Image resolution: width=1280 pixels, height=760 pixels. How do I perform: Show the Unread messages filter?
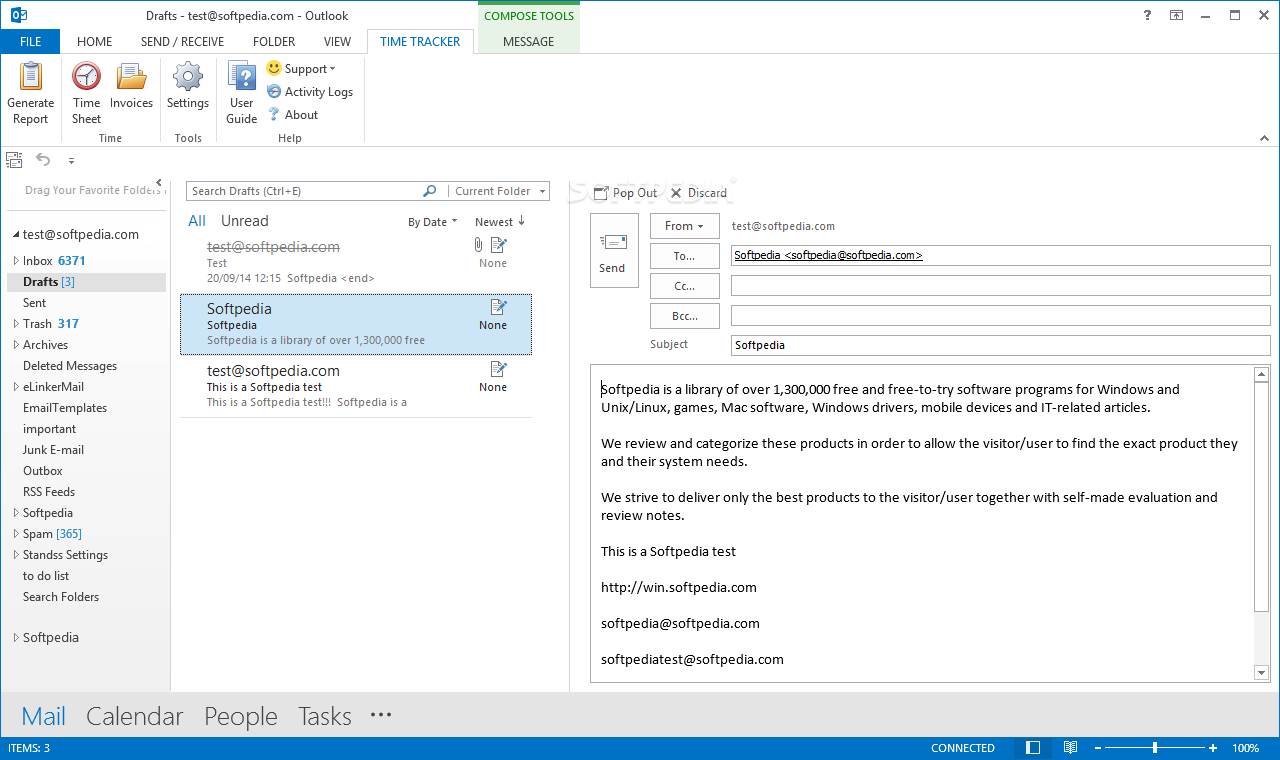point(245,221)
